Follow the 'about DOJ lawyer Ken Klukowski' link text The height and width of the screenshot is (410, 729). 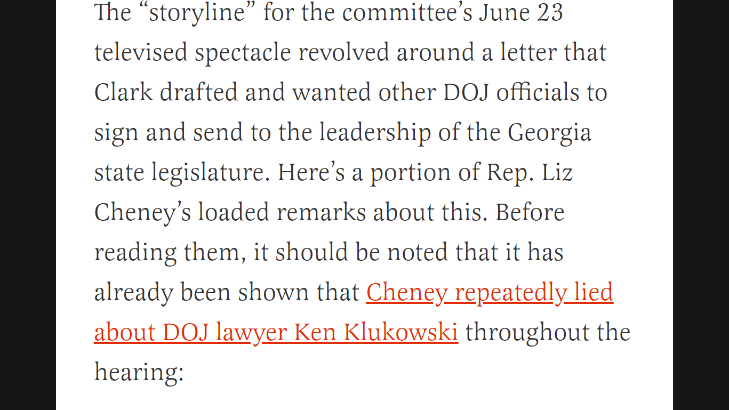click(276, 333)
